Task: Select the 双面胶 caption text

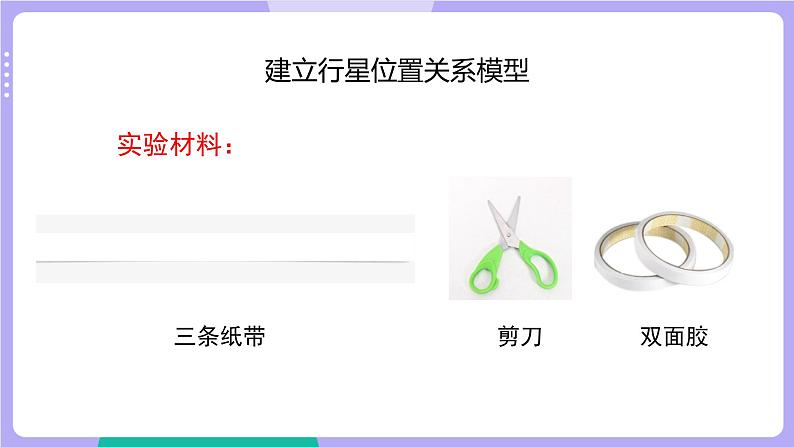Action: [x=674, y=337]
